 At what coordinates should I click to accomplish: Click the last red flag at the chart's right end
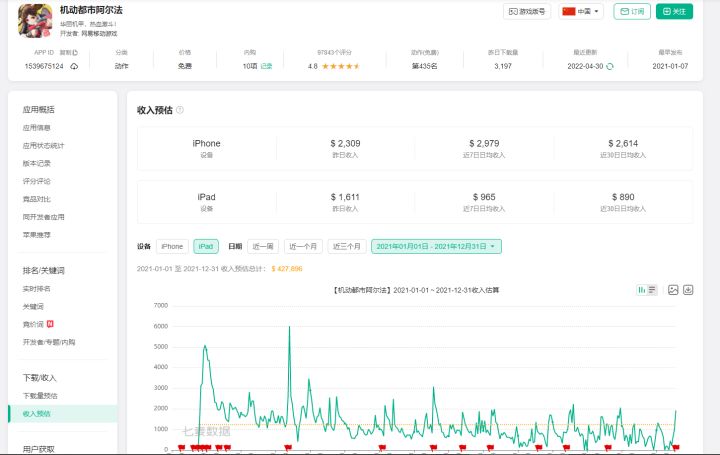pos(675,448)
